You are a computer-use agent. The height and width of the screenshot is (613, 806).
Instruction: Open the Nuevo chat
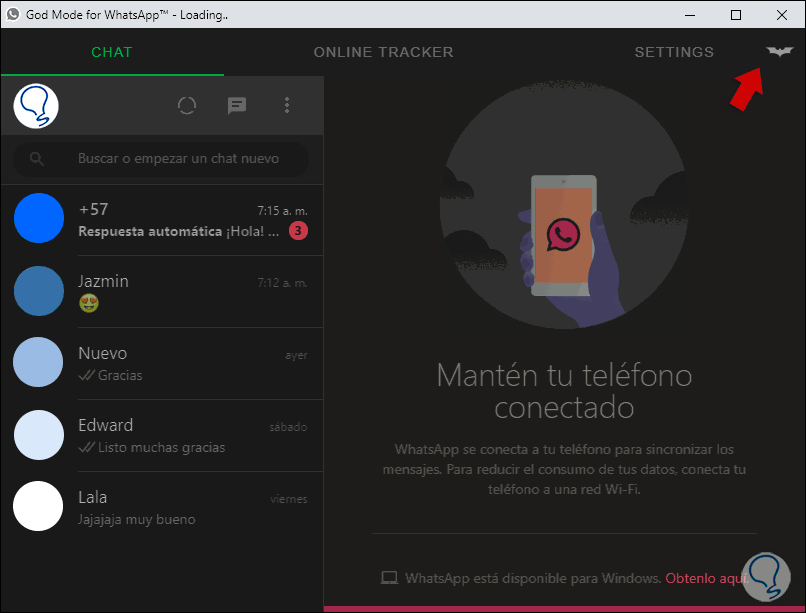point(162,363)
